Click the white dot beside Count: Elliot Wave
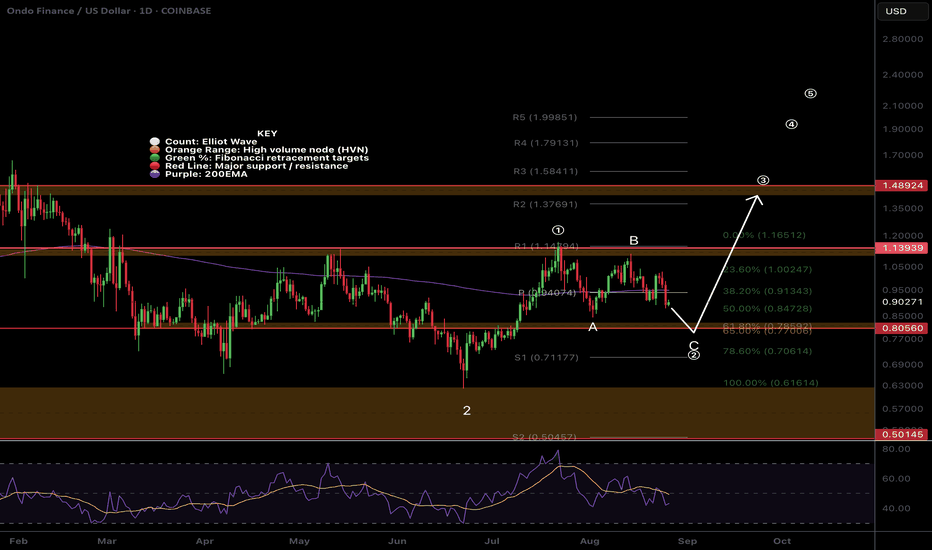The height and width of the screenshot is (550, 932). coord(153,141)
